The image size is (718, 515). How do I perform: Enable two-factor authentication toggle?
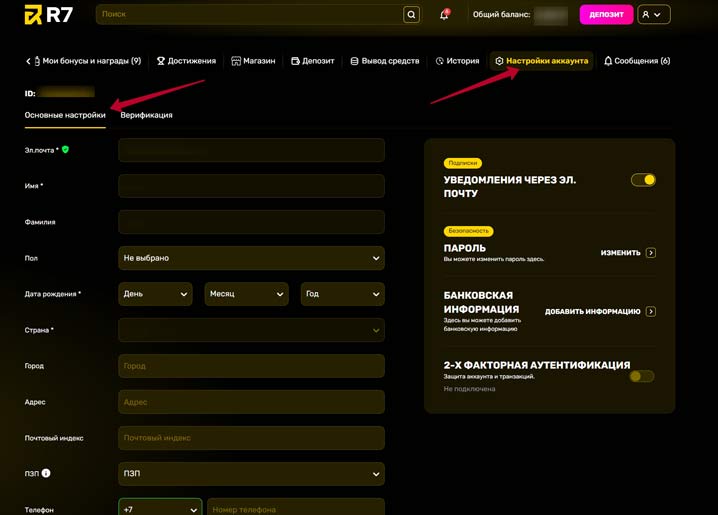[x=642, y=377]
